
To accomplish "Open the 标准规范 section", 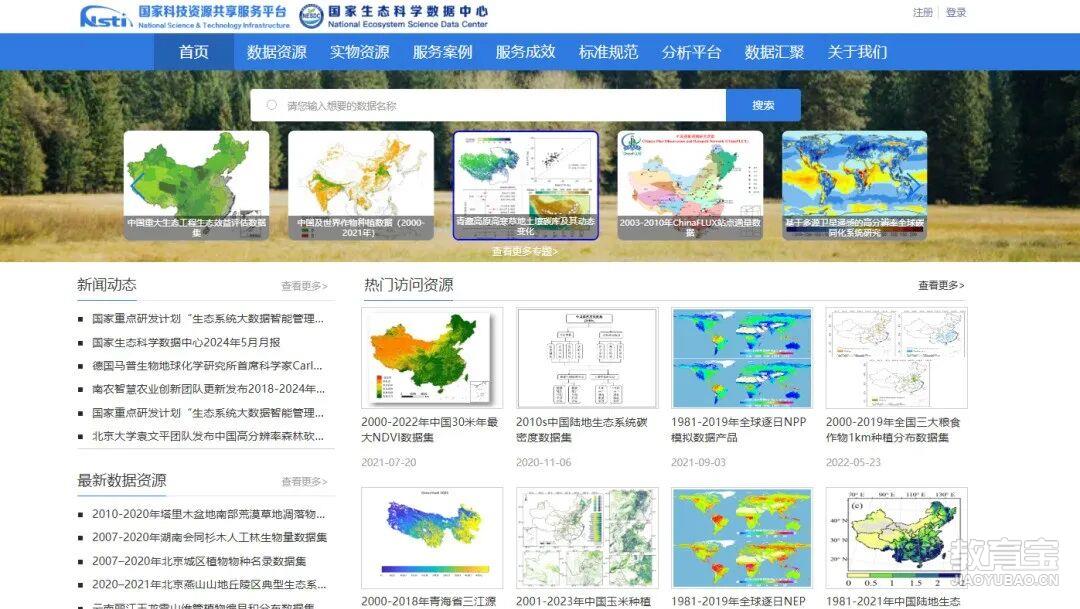I will click(x=607, y=52).
